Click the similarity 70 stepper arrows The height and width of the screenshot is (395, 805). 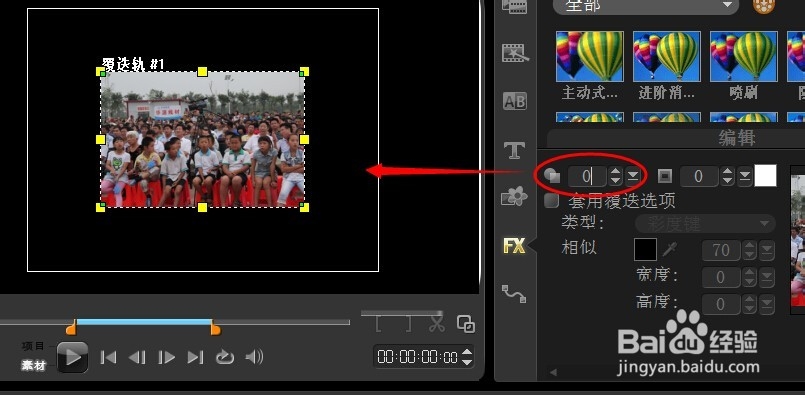tap(750, 250)
